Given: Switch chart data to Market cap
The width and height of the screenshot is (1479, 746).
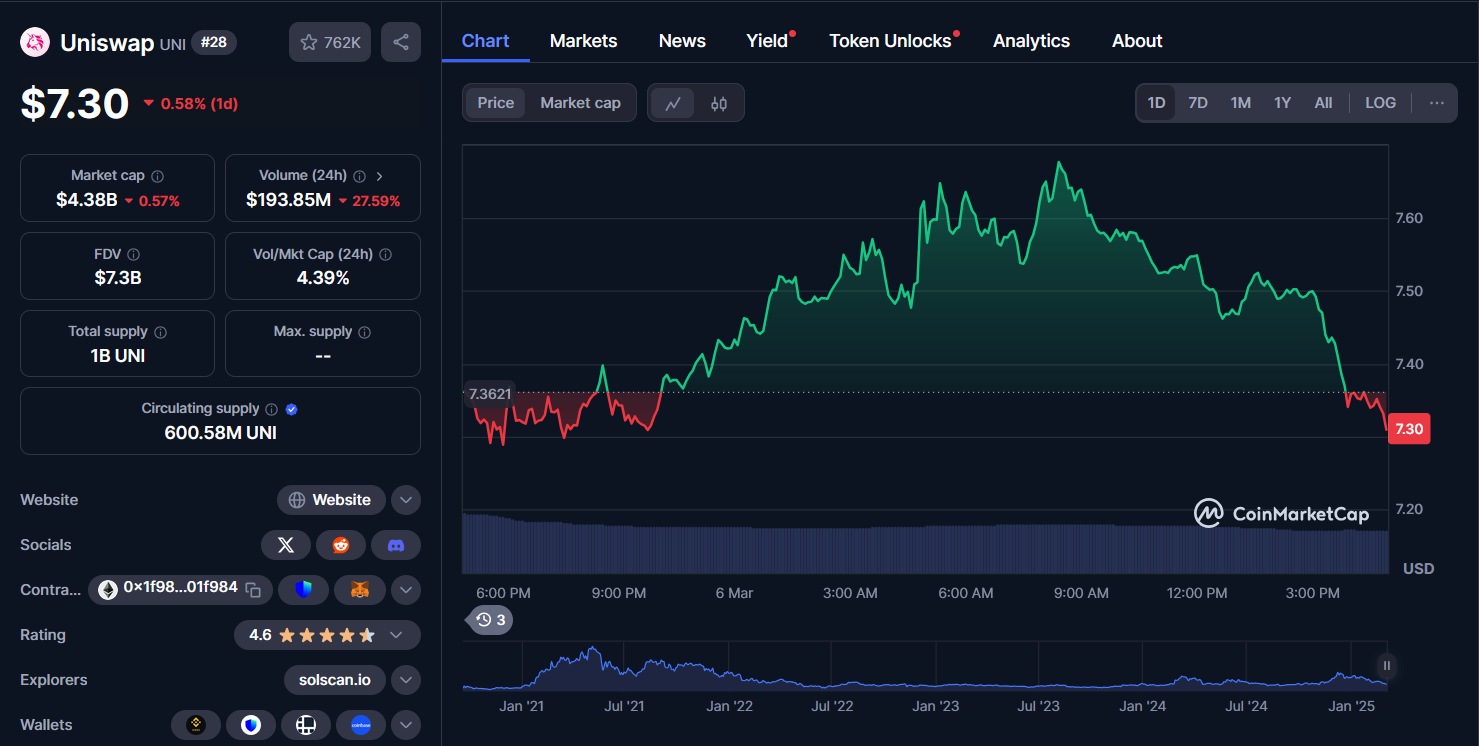Looking at the screenshot, I should pyautogui.click(x=580, y=103).
